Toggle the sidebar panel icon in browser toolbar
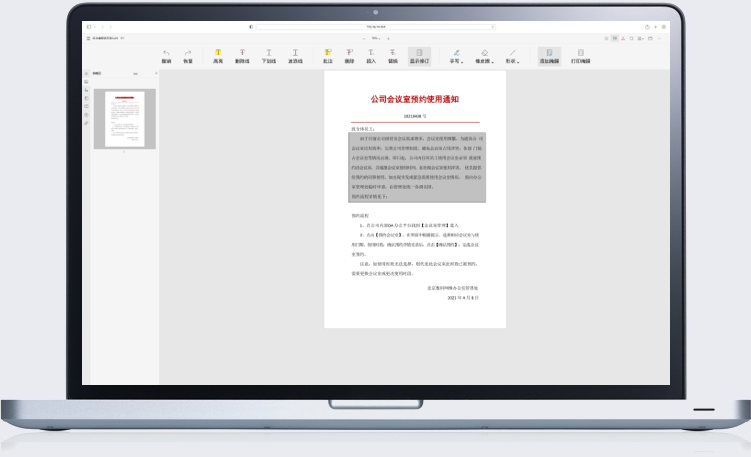The image size is (751, 457). coord(89,27)
